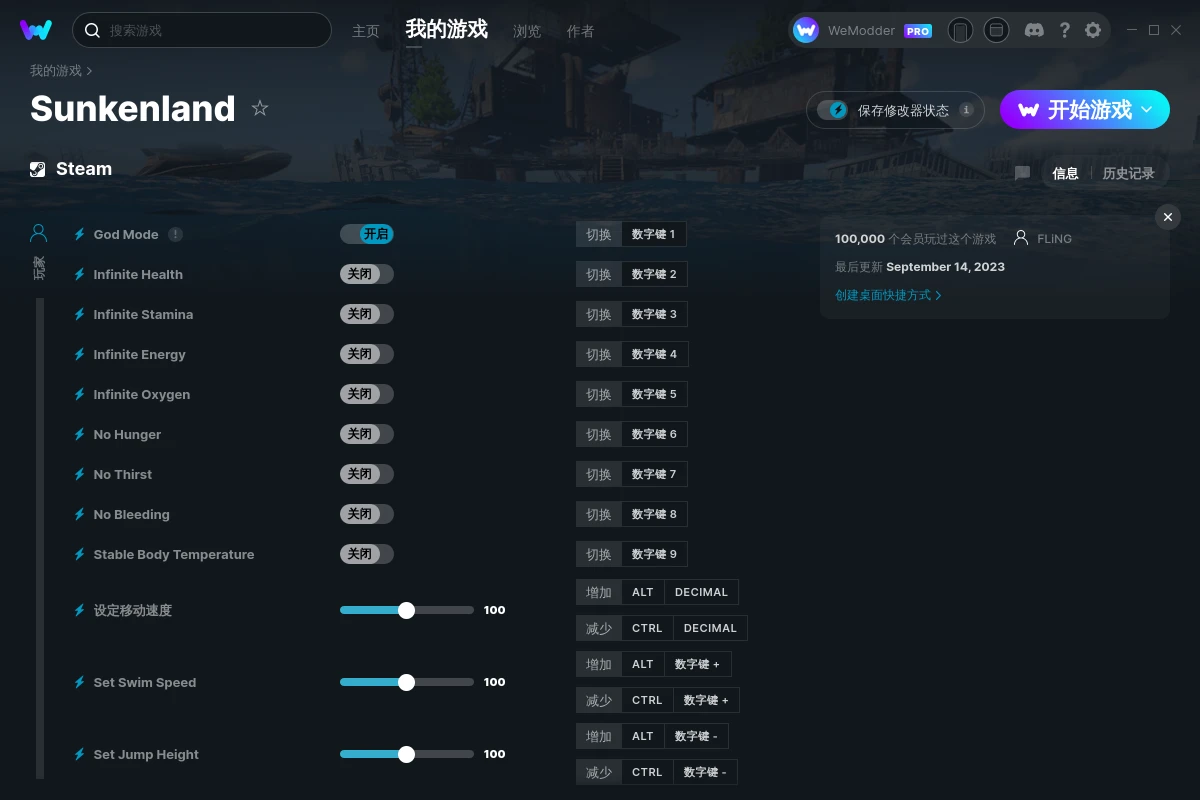Close the info panel
The image size is (1200, 800).
[x=1168, y=217]
